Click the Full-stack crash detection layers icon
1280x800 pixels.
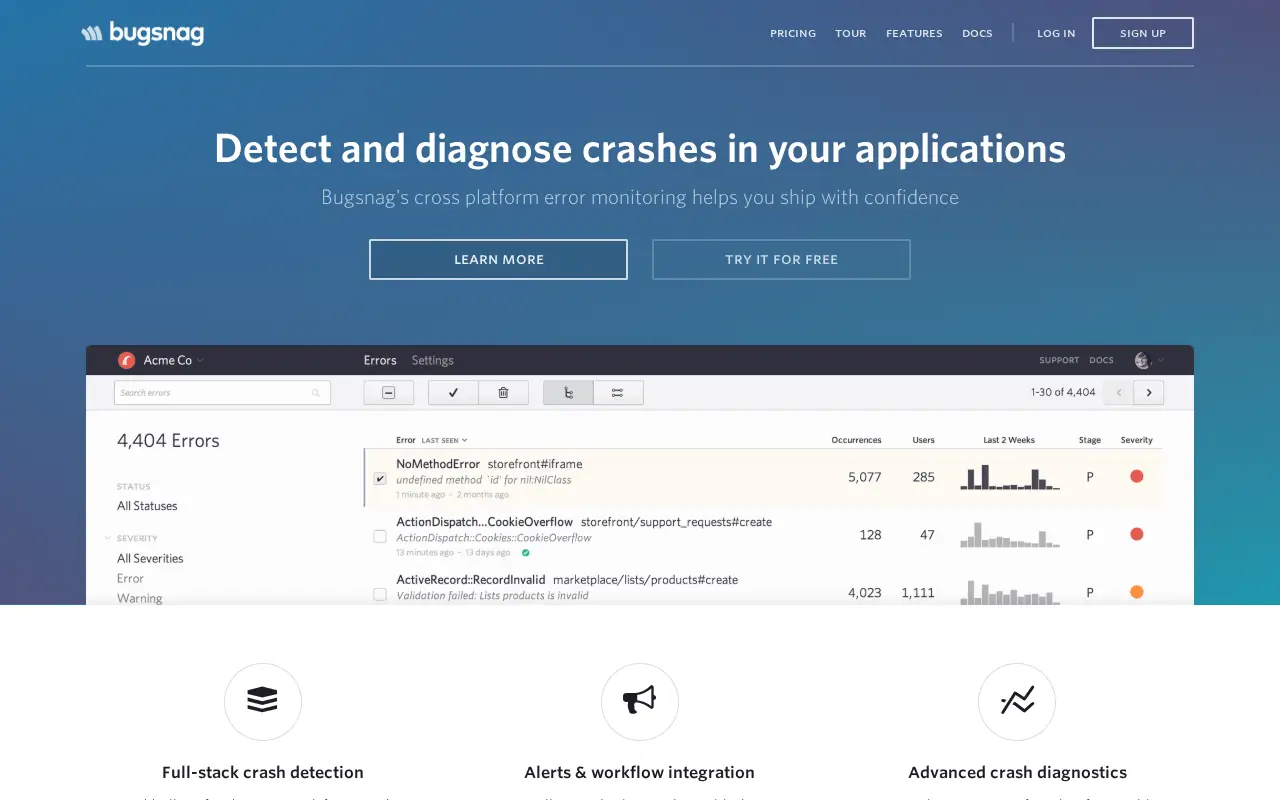(262, 701)
